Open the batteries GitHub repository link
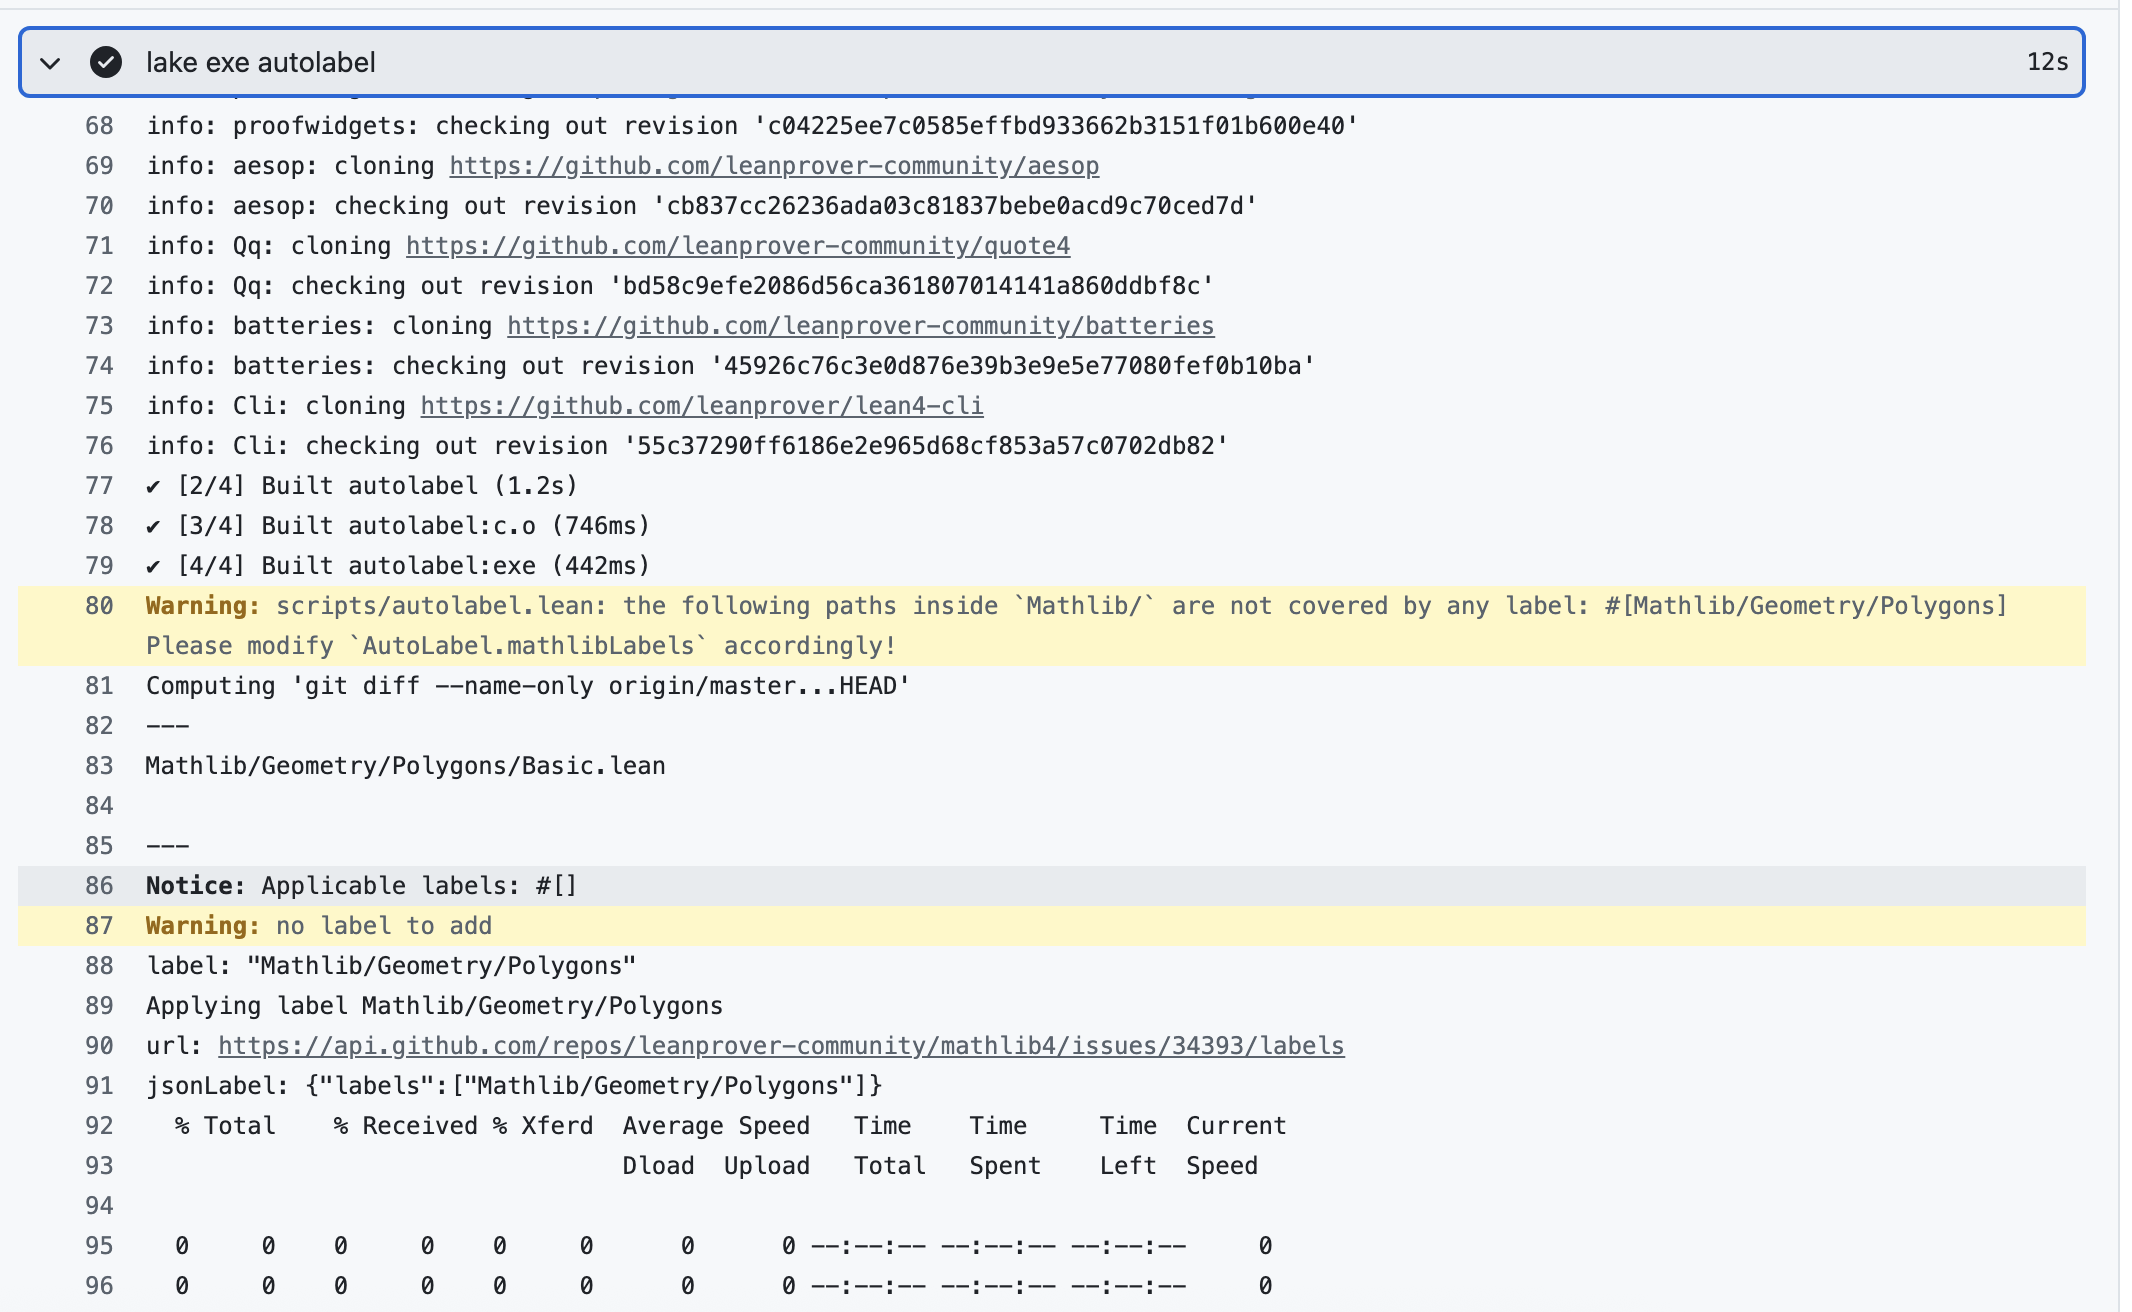This screenshot has width=2132, height=1312. coord(860,326)
